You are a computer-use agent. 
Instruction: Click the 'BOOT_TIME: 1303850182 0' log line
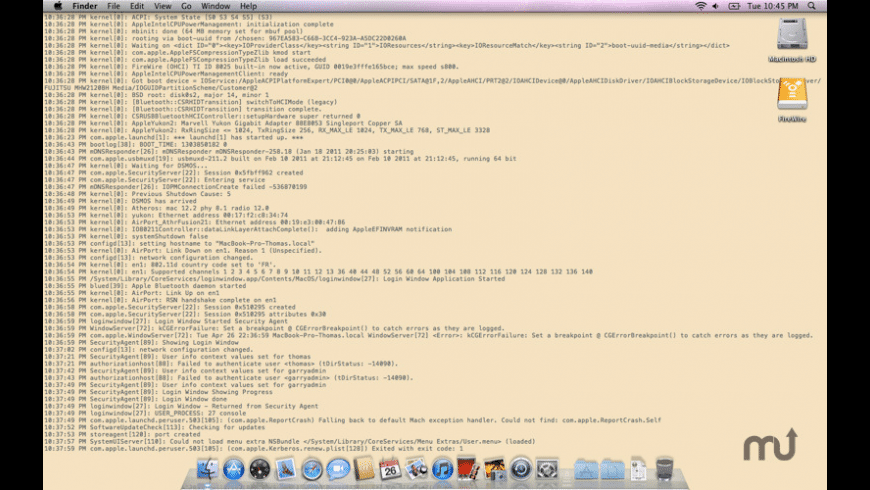tap(135, 144)
